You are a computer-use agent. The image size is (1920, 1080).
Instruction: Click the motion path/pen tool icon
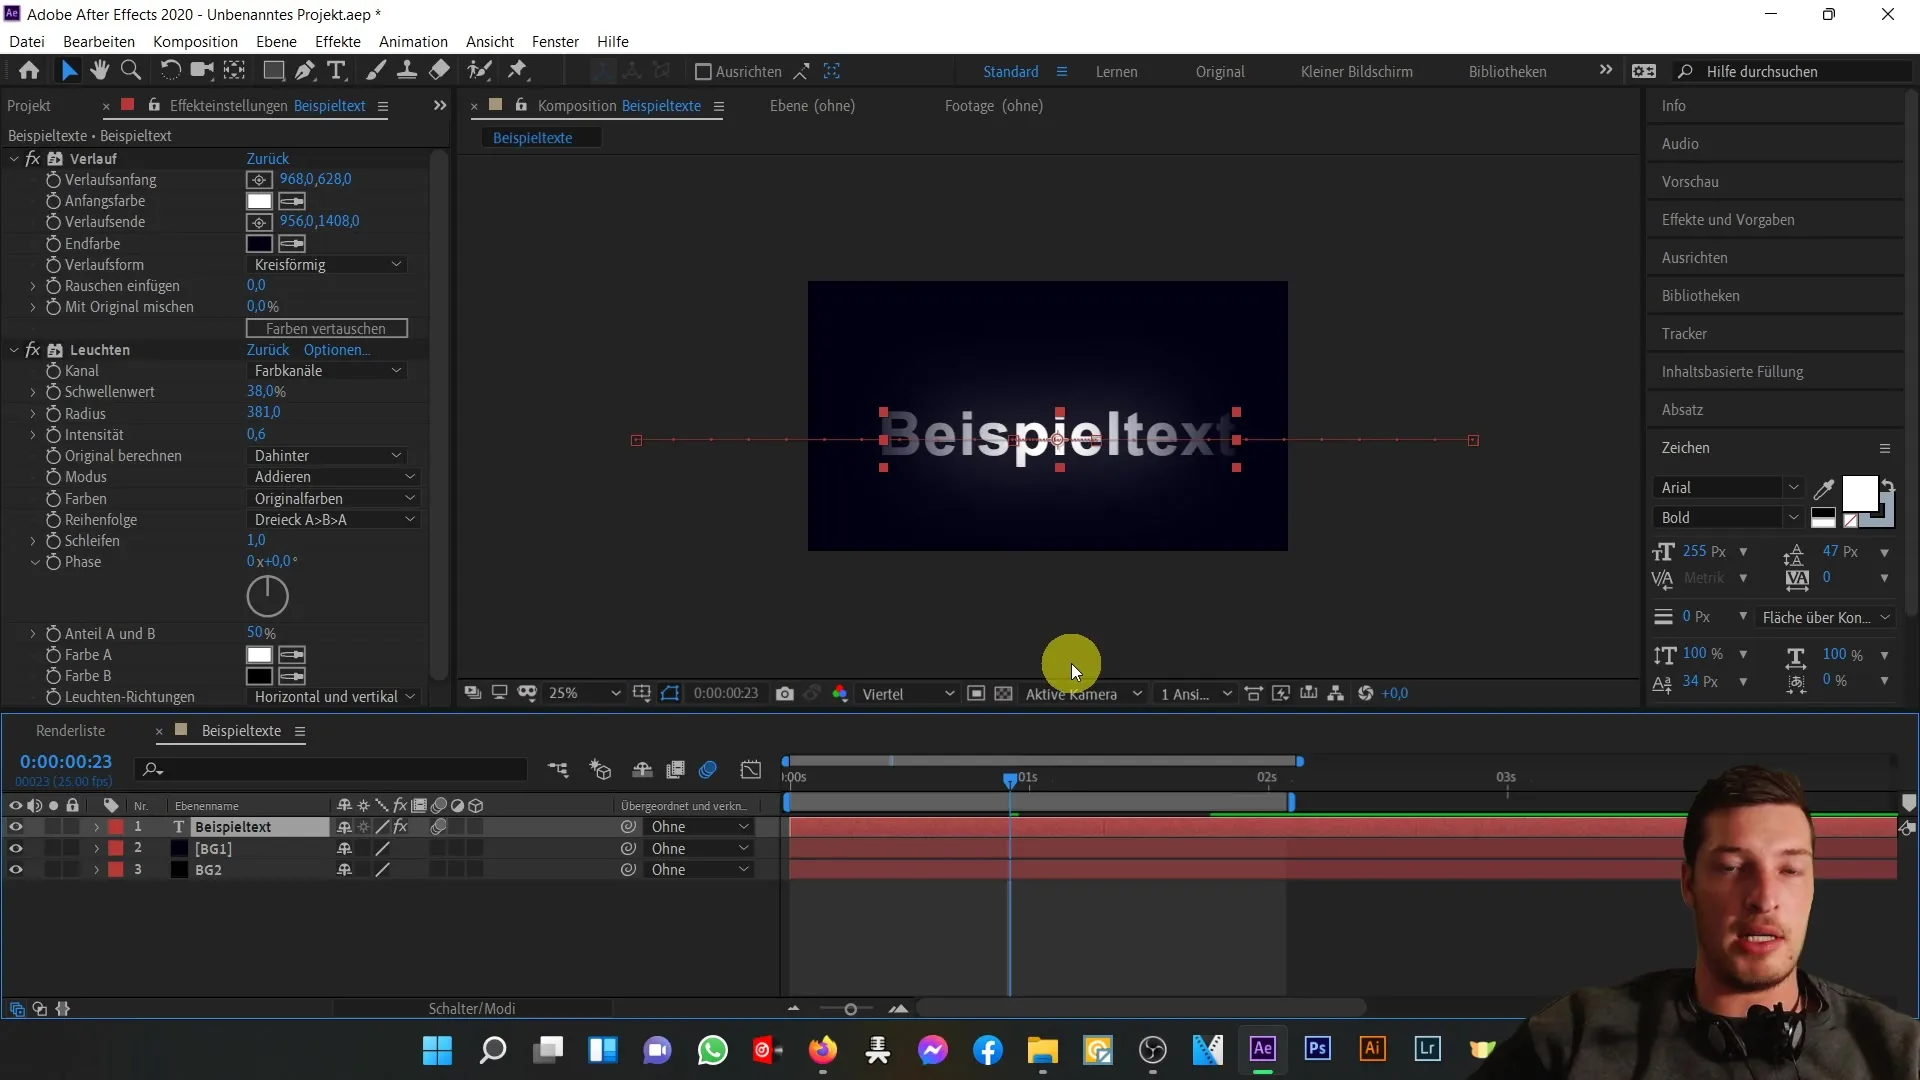(303, 71)
